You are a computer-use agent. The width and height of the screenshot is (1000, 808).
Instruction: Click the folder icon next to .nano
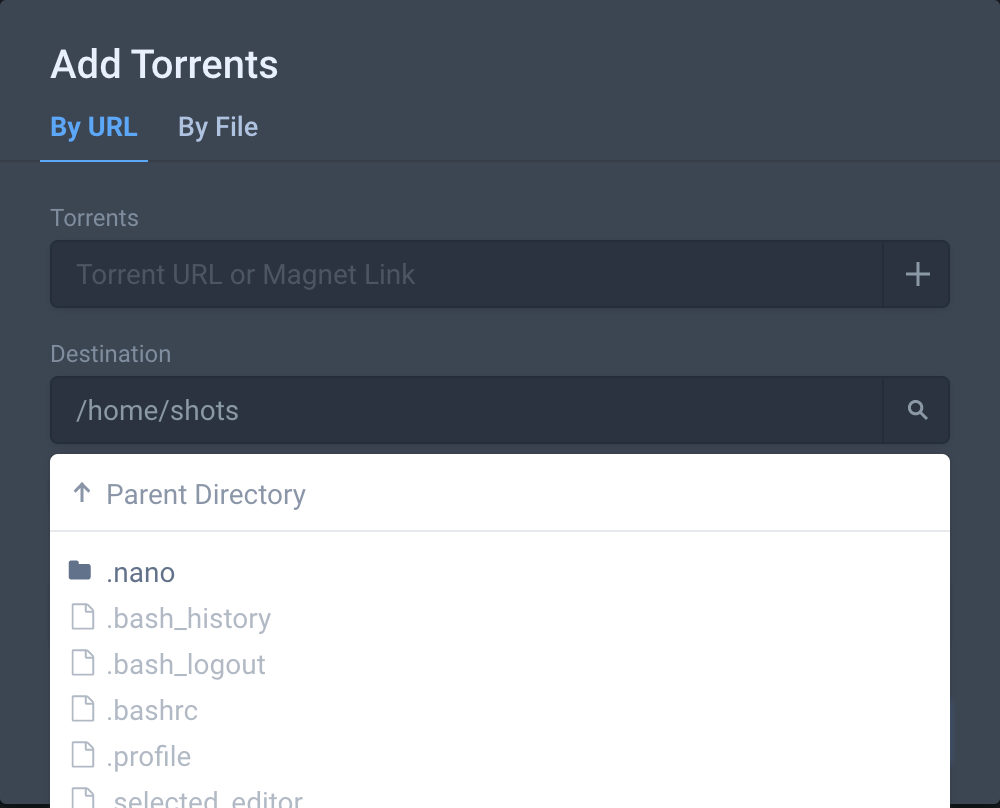[x=80, y=571]
